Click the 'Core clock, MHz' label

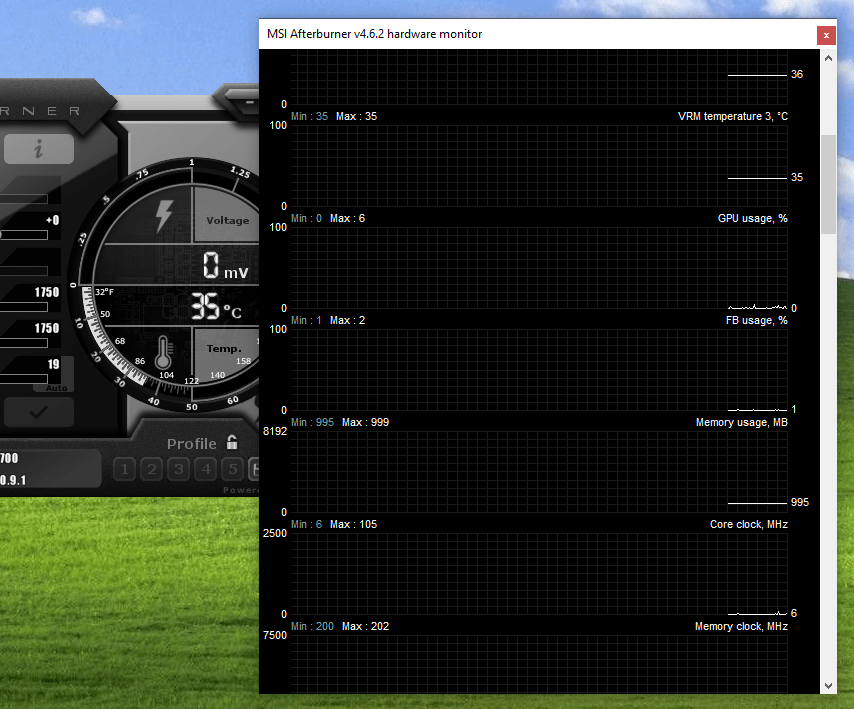tap(748, 524)
